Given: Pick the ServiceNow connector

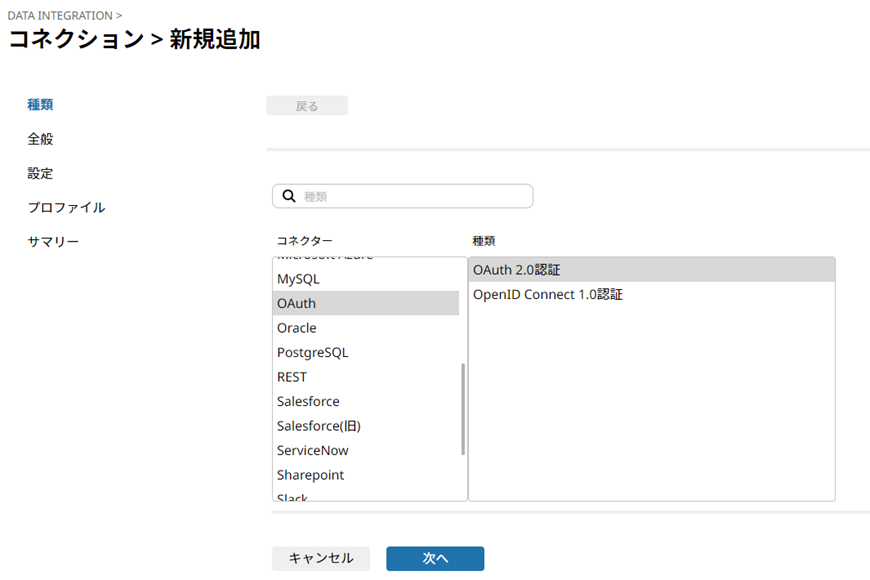Looking at the screenshot, I should pos(366,450).
